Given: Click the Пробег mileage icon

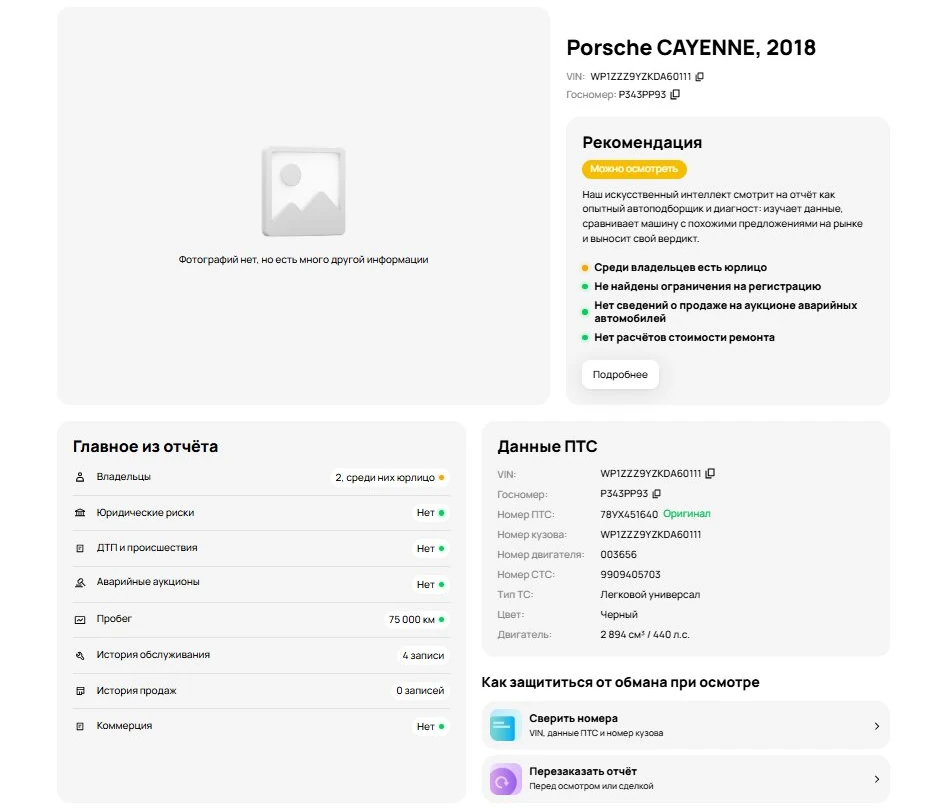Looking at the screenshot, I should pos(80,620).
